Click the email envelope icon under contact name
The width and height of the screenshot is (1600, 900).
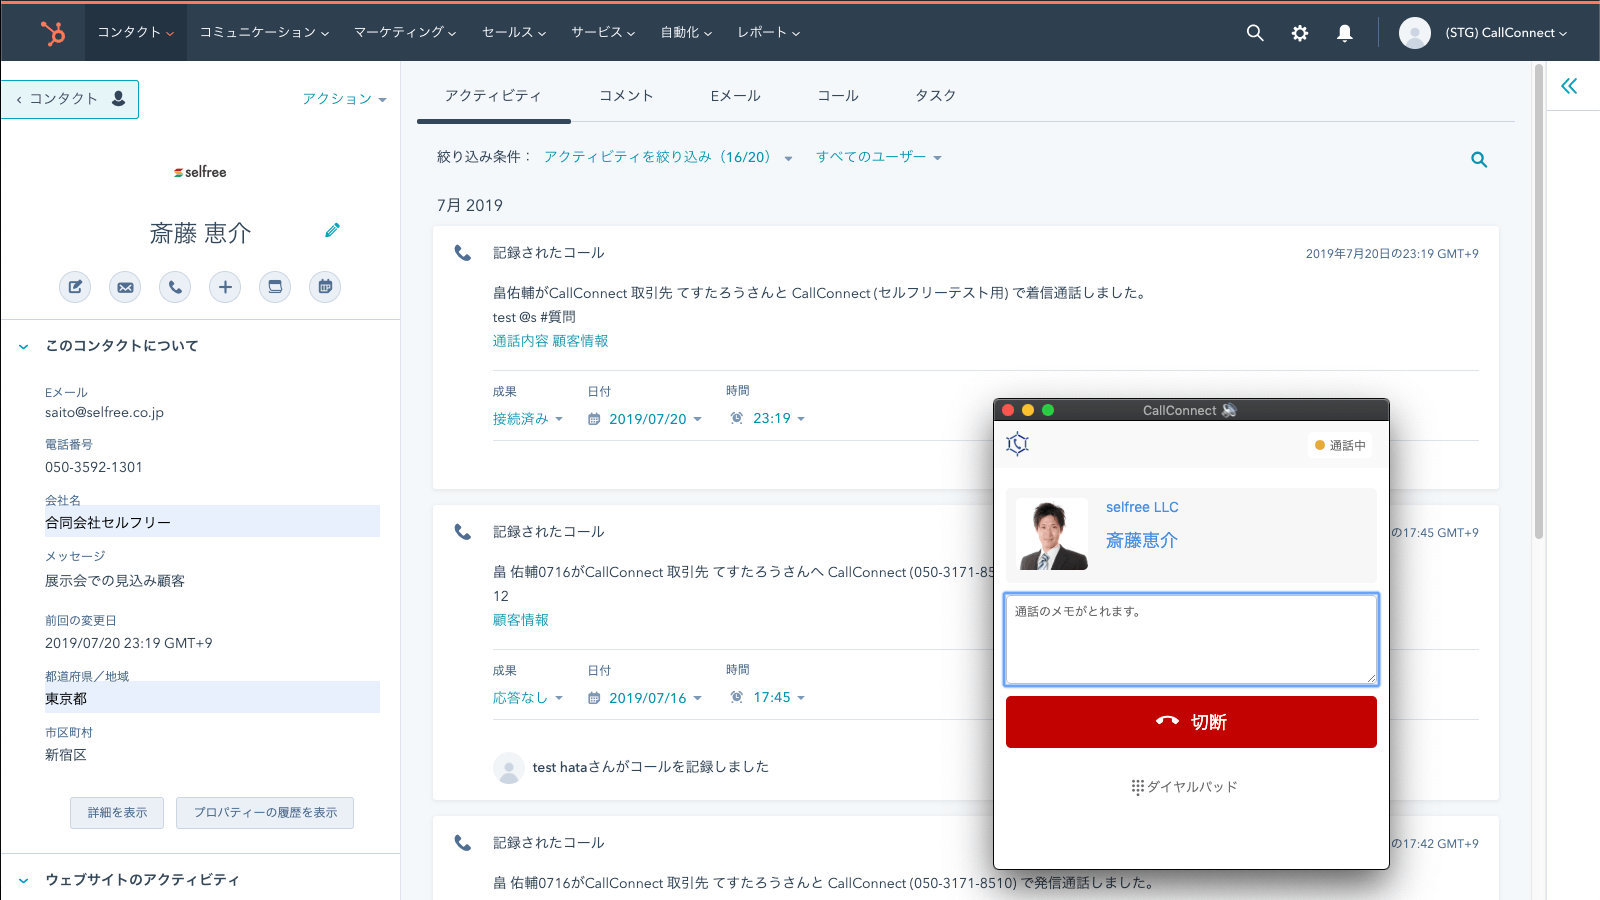pos(125,287)
